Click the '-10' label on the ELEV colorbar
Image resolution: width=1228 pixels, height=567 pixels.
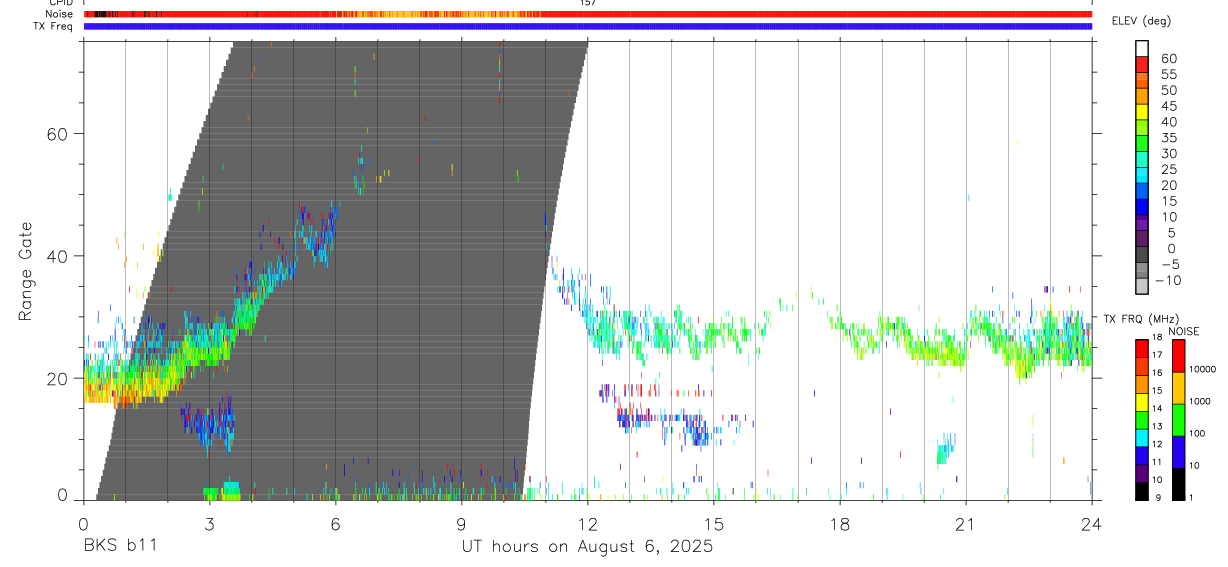coord(1170,281)
